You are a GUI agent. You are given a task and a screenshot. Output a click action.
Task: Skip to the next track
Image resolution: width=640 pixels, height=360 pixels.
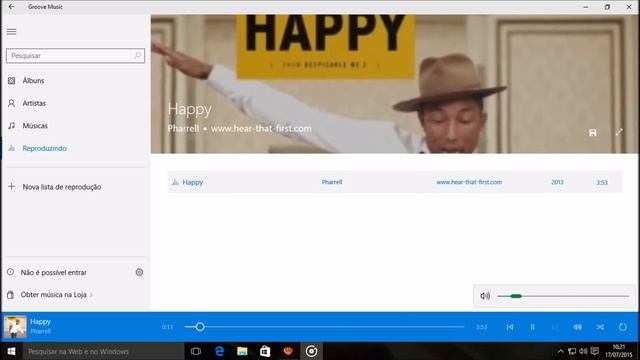555,327
